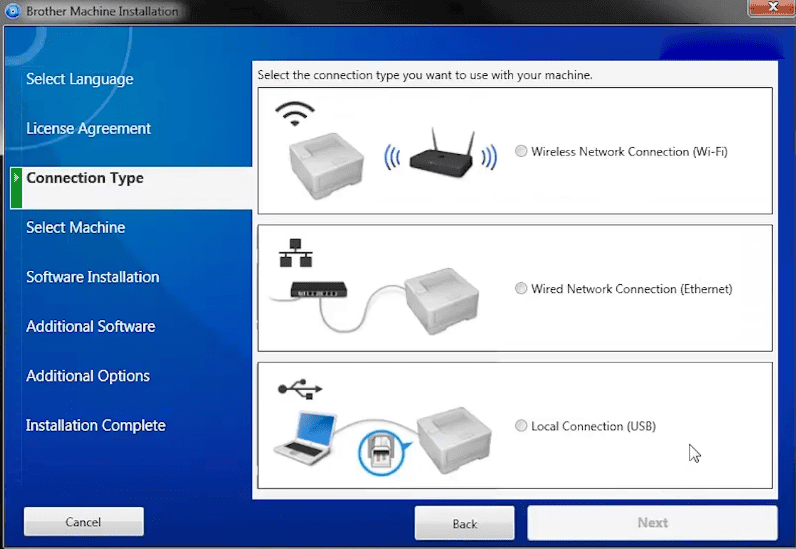Click the printer image in the Wi-Fi panel

pyautogui.click(x=326, y=166)
